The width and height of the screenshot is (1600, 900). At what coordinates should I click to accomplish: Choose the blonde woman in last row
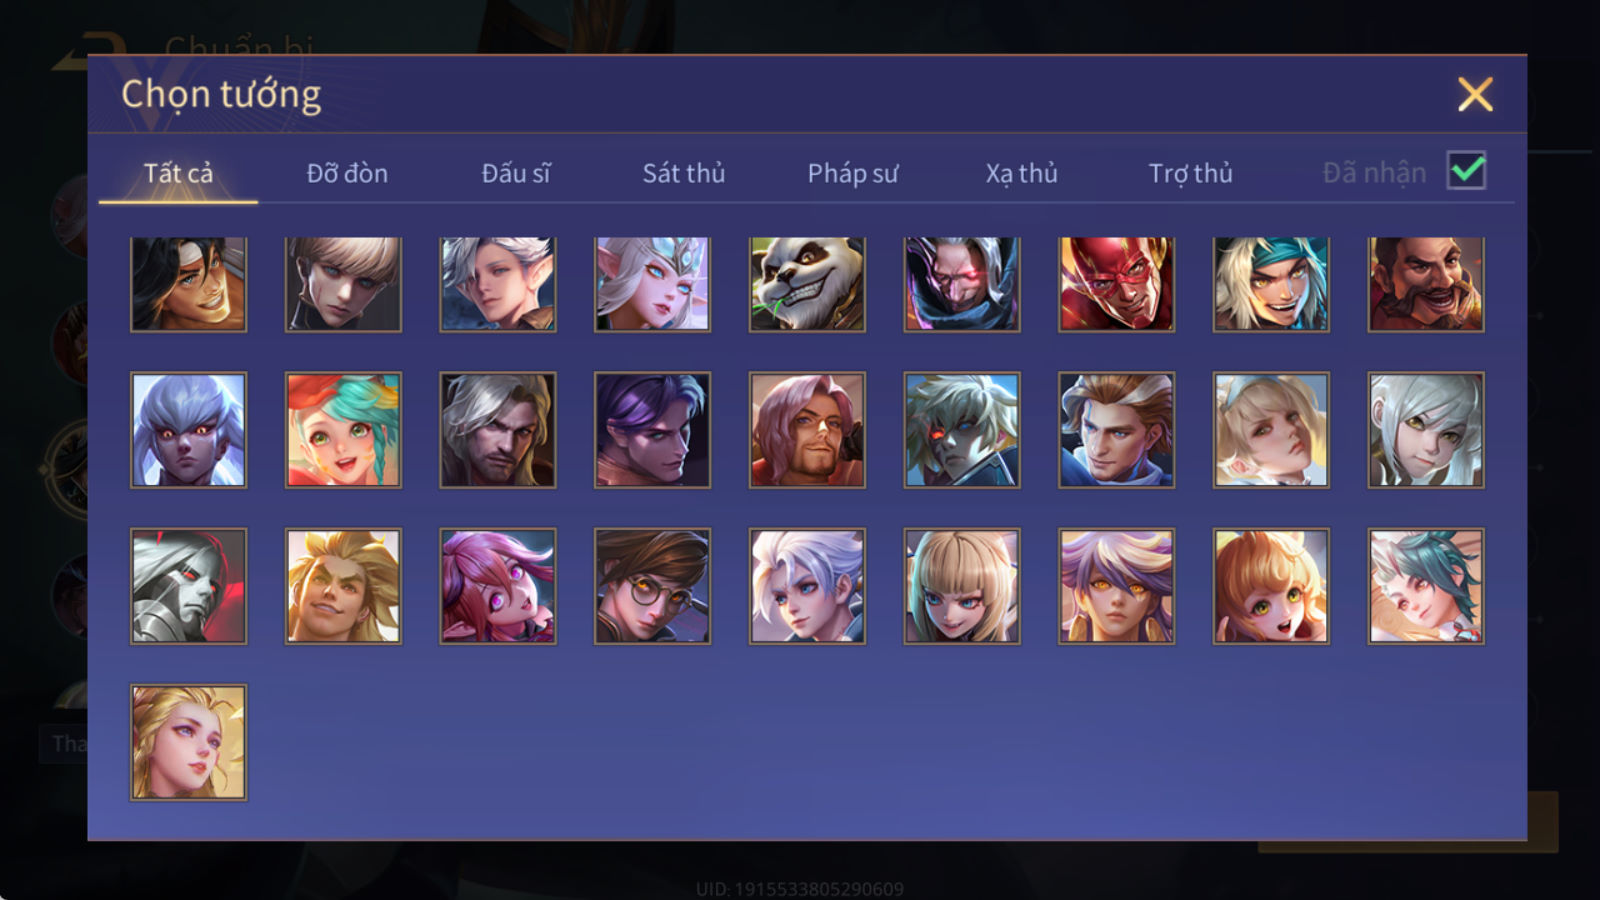tap(188, 742)
